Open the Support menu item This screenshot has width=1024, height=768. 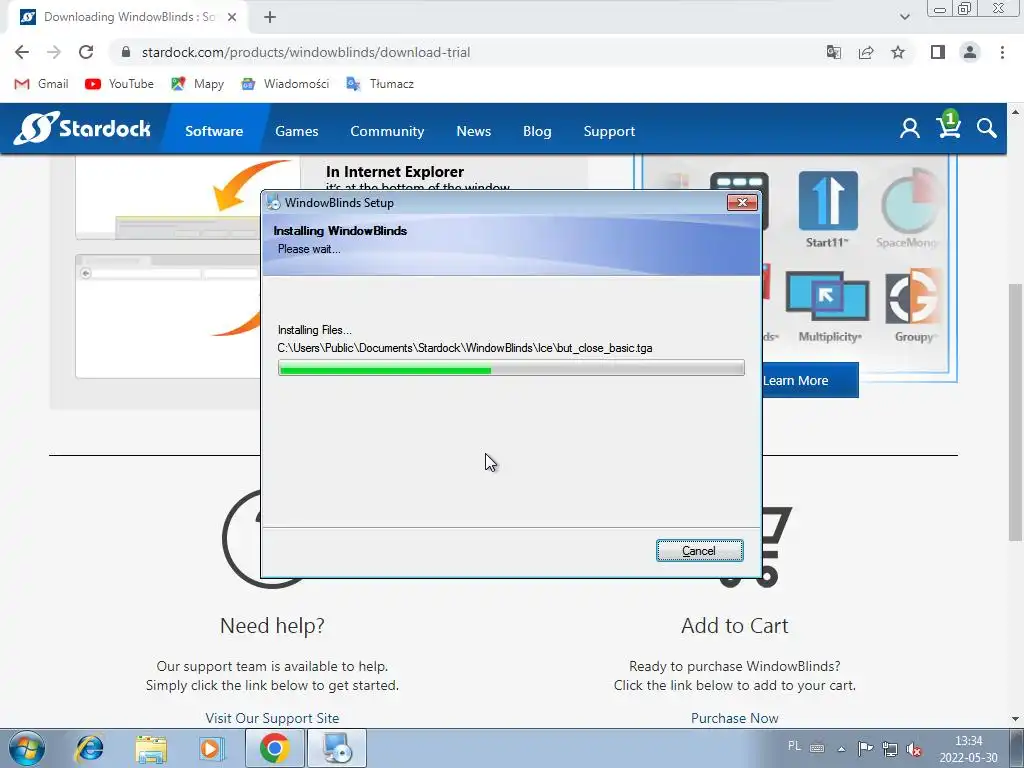[609, 131]
